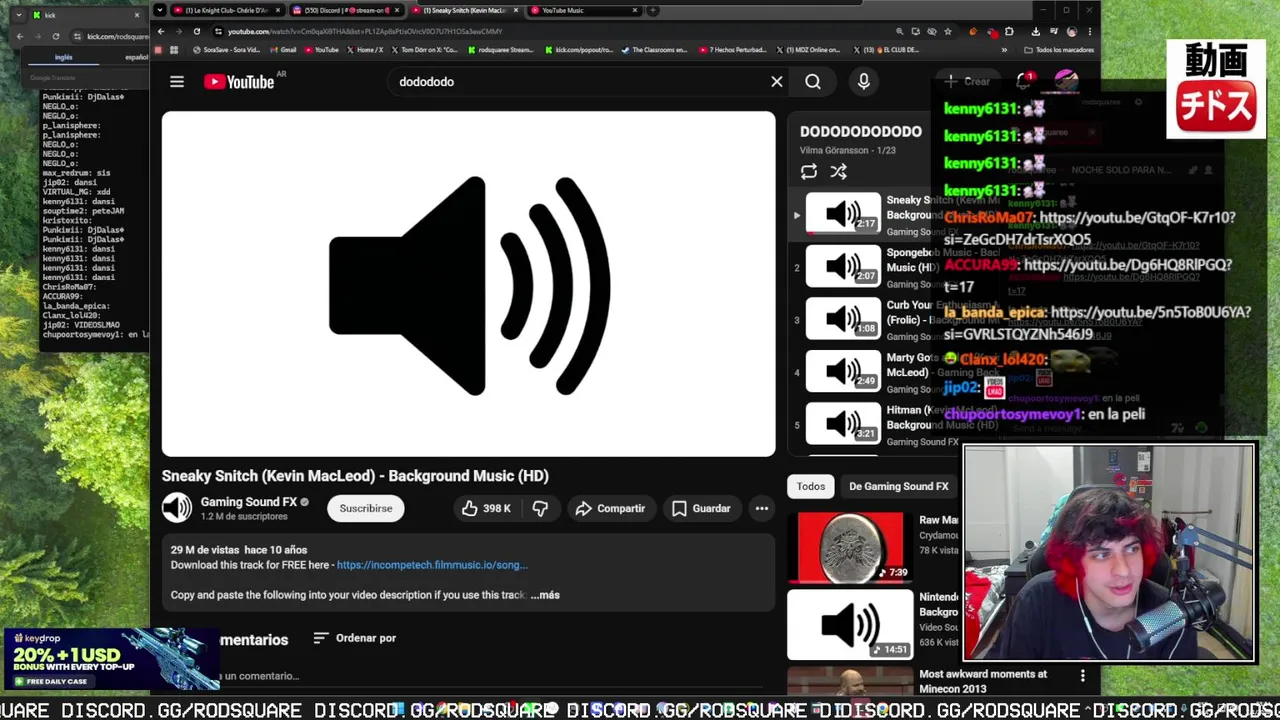Click the video title 'Sneaky Snitch (Kevin MacLeod)'
This screenshot has width=1280, height=720.
tap(355, 476)
